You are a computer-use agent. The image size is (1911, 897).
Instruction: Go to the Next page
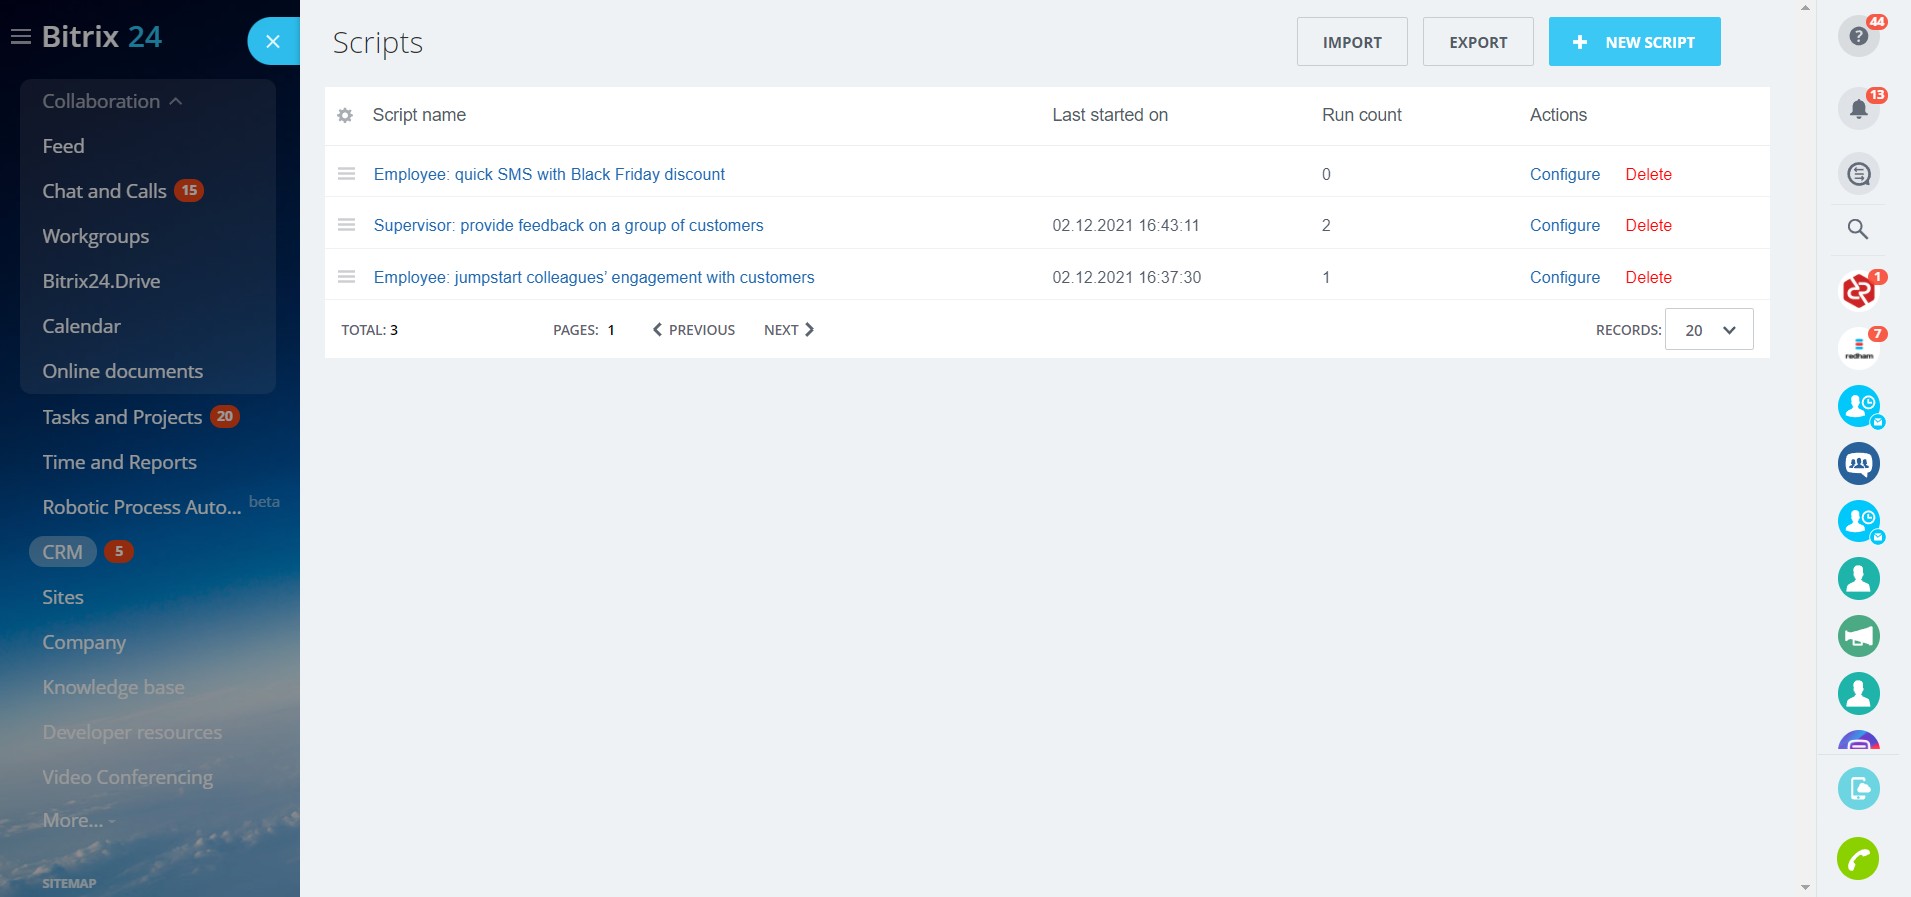point(788,330)
